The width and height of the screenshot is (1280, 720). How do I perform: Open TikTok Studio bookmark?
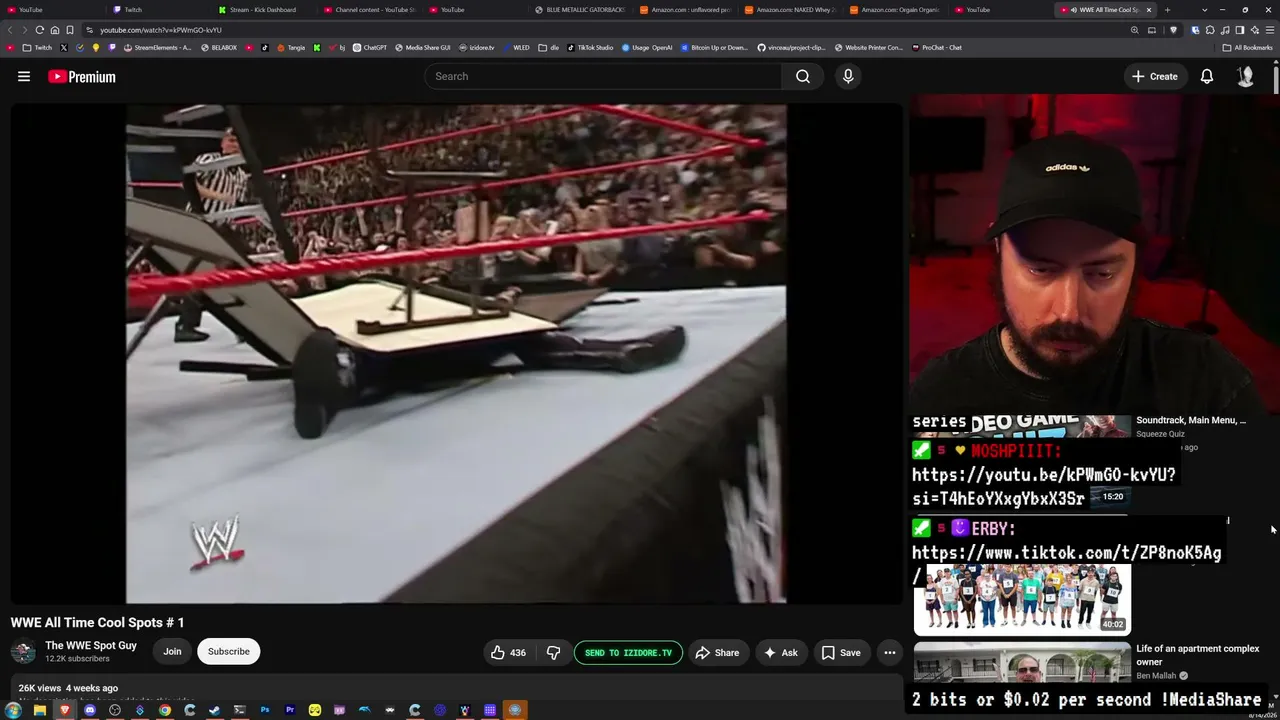pos(590,47)
